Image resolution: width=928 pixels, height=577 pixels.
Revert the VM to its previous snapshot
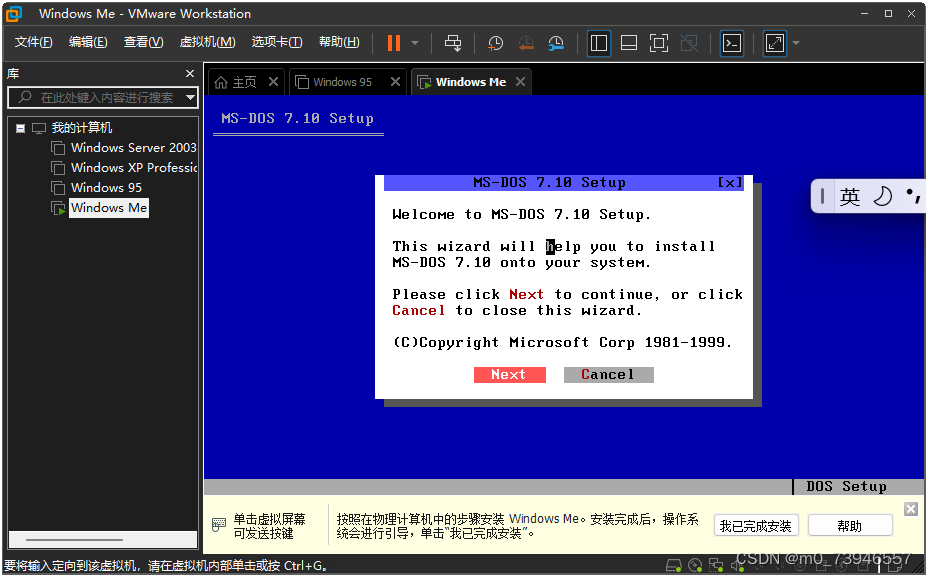[526, 43]
